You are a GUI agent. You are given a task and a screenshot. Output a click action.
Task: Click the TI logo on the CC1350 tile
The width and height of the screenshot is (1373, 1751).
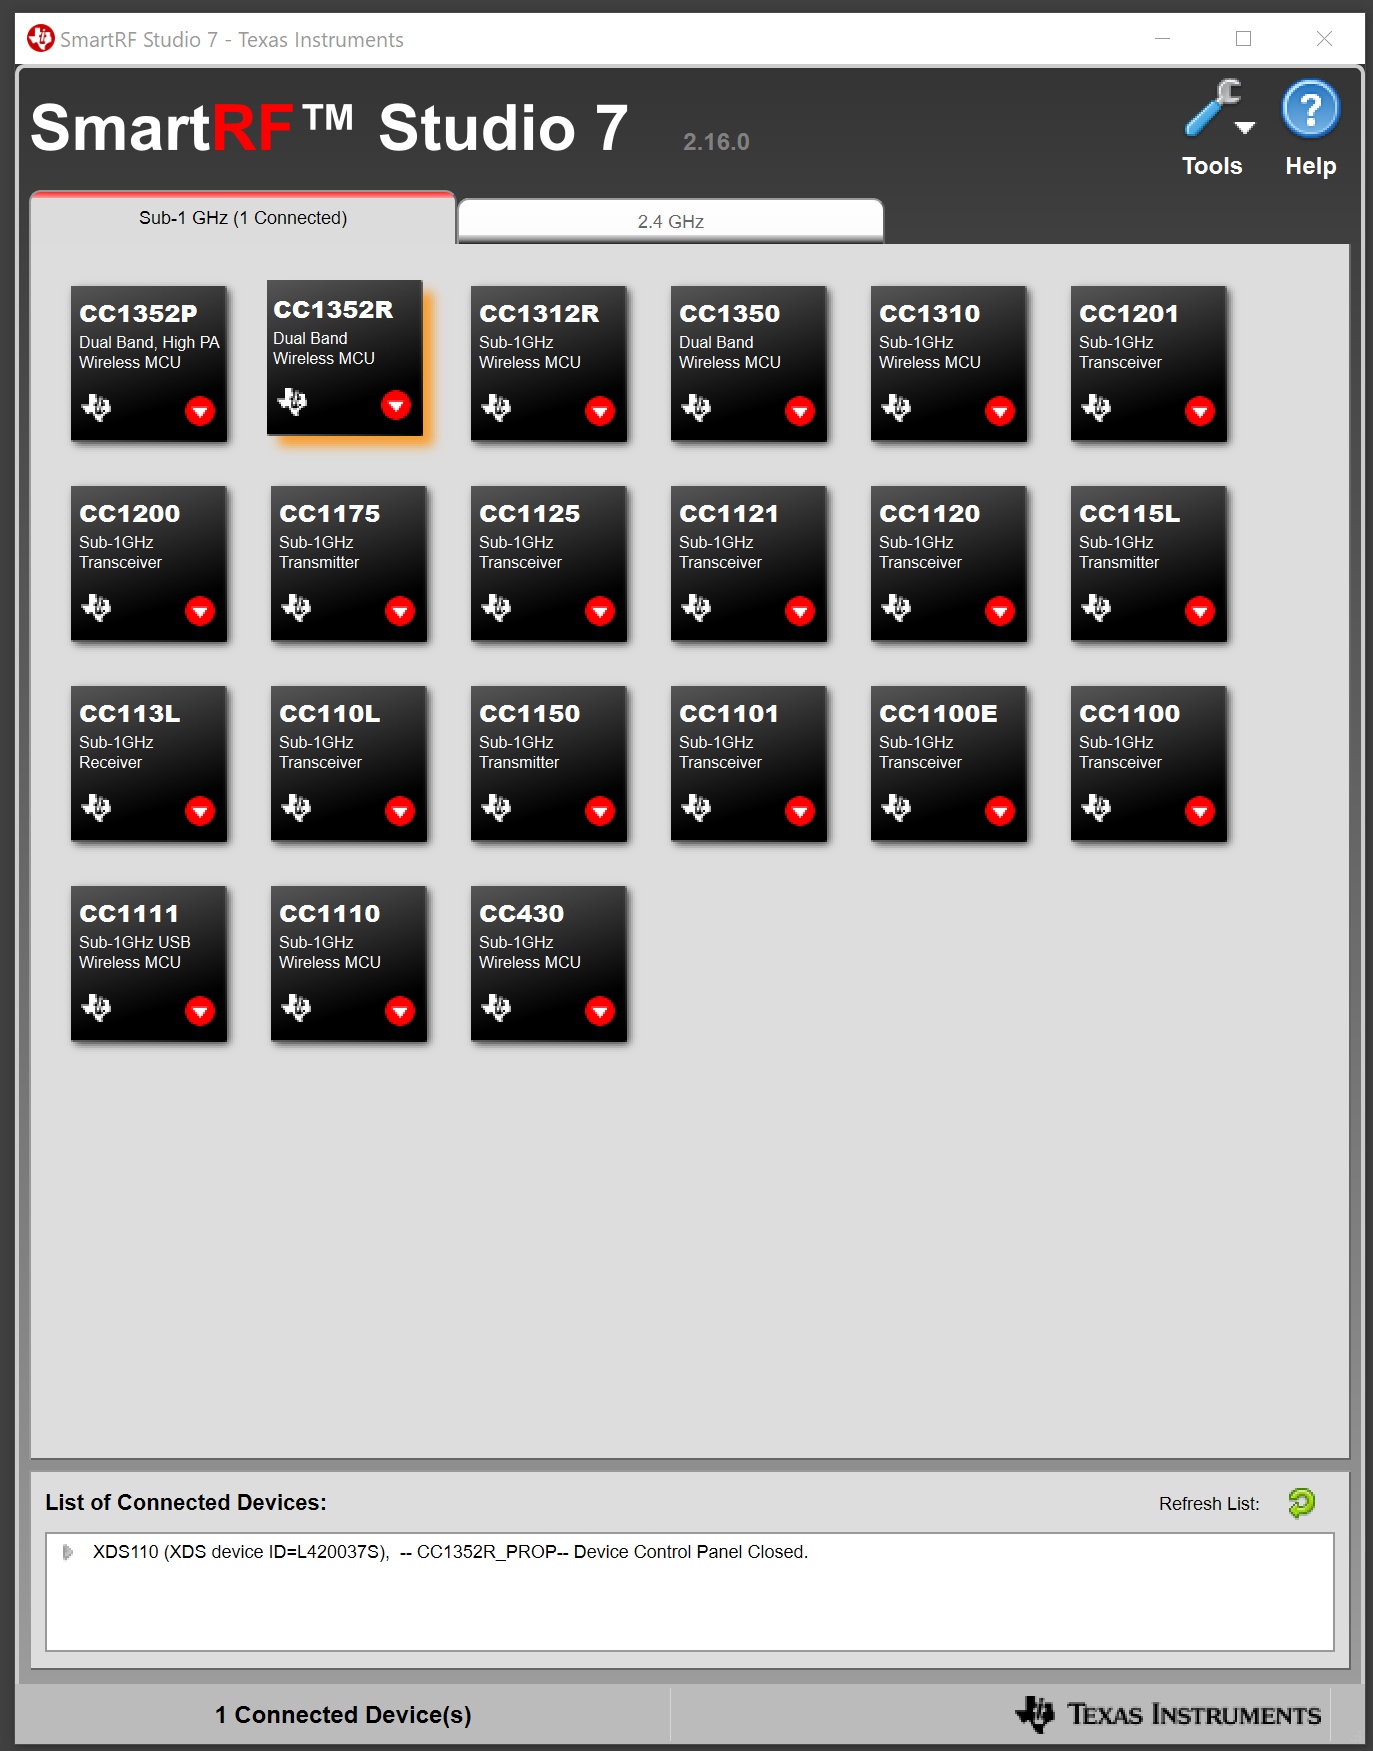(696, 407)
